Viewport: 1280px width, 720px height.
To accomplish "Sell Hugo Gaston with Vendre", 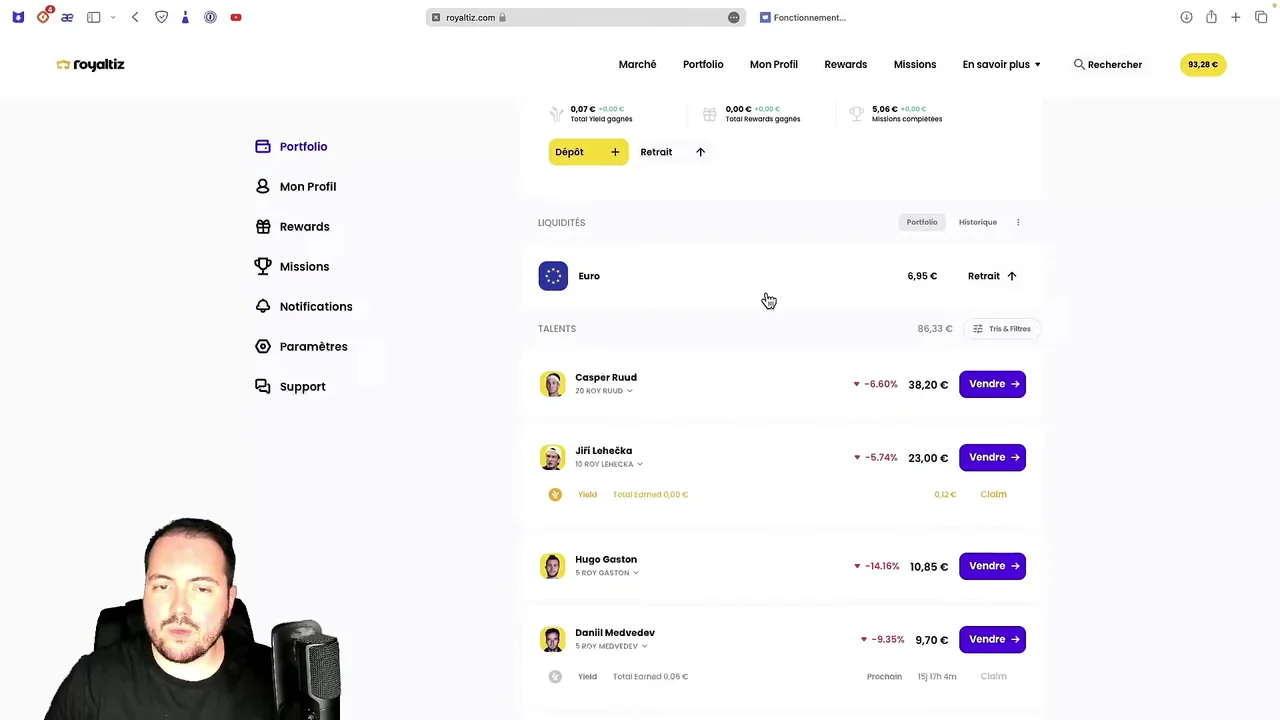I will tap(992, 566).
